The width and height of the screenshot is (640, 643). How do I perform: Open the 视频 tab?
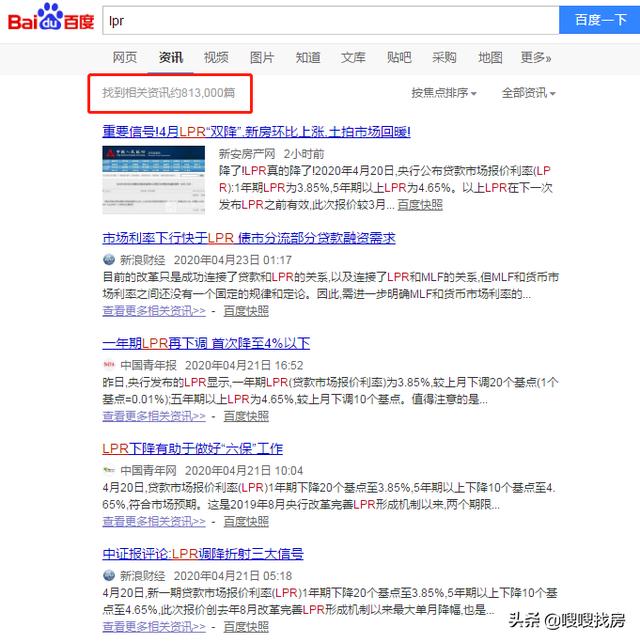(x=216, y=57)
